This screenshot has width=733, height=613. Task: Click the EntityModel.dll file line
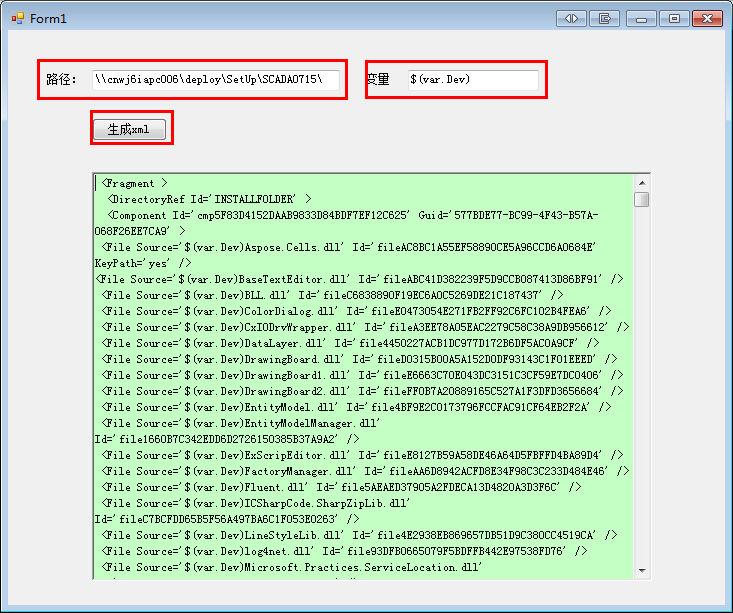(x=356, y=407)
